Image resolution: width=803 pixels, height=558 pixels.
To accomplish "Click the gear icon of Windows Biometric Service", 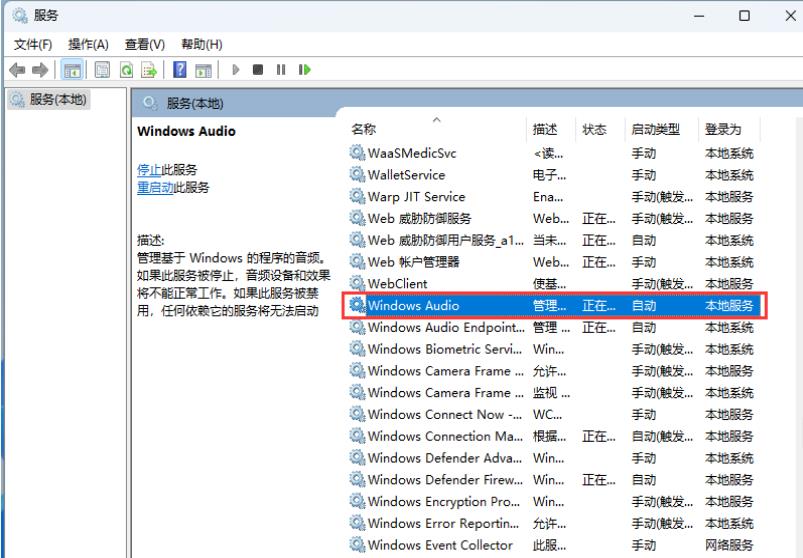I will [x=357, y=349].
